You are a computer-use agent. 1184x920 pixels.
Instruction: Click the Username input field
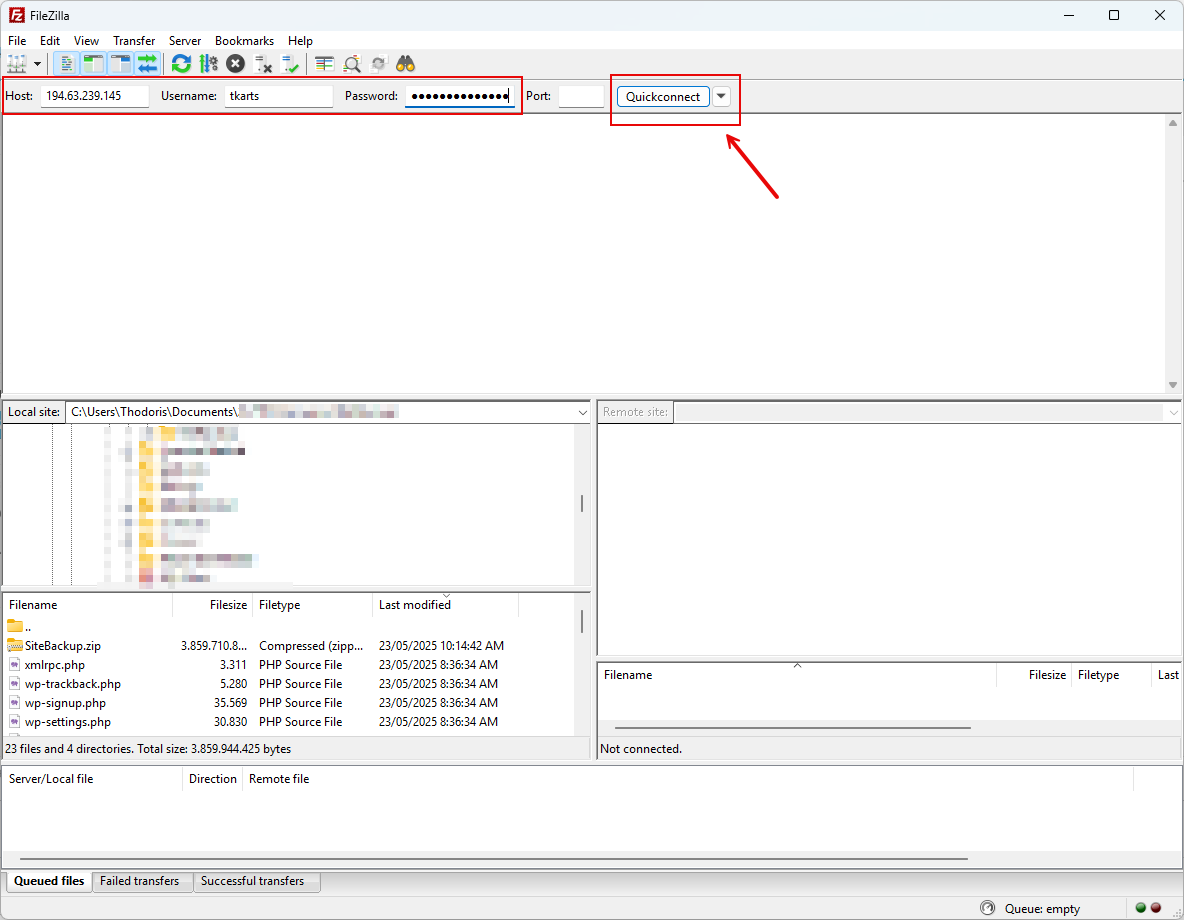click(x=279, y=96)
